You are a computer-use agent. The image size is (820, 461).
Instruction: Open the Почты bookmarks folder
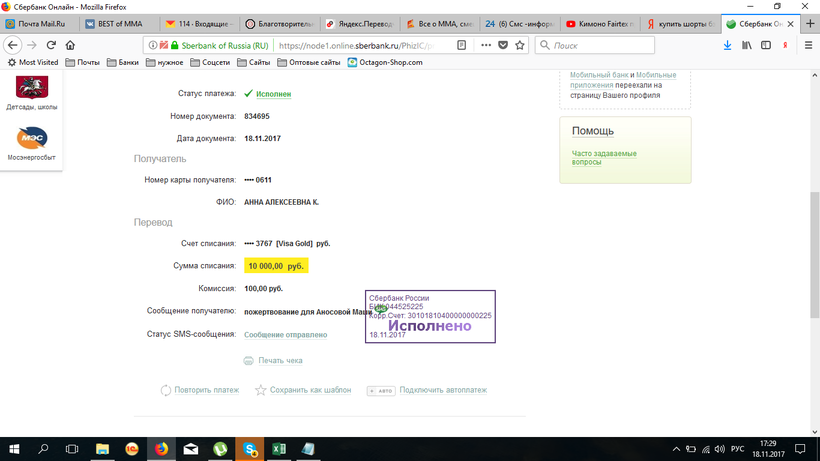point(83,62)
